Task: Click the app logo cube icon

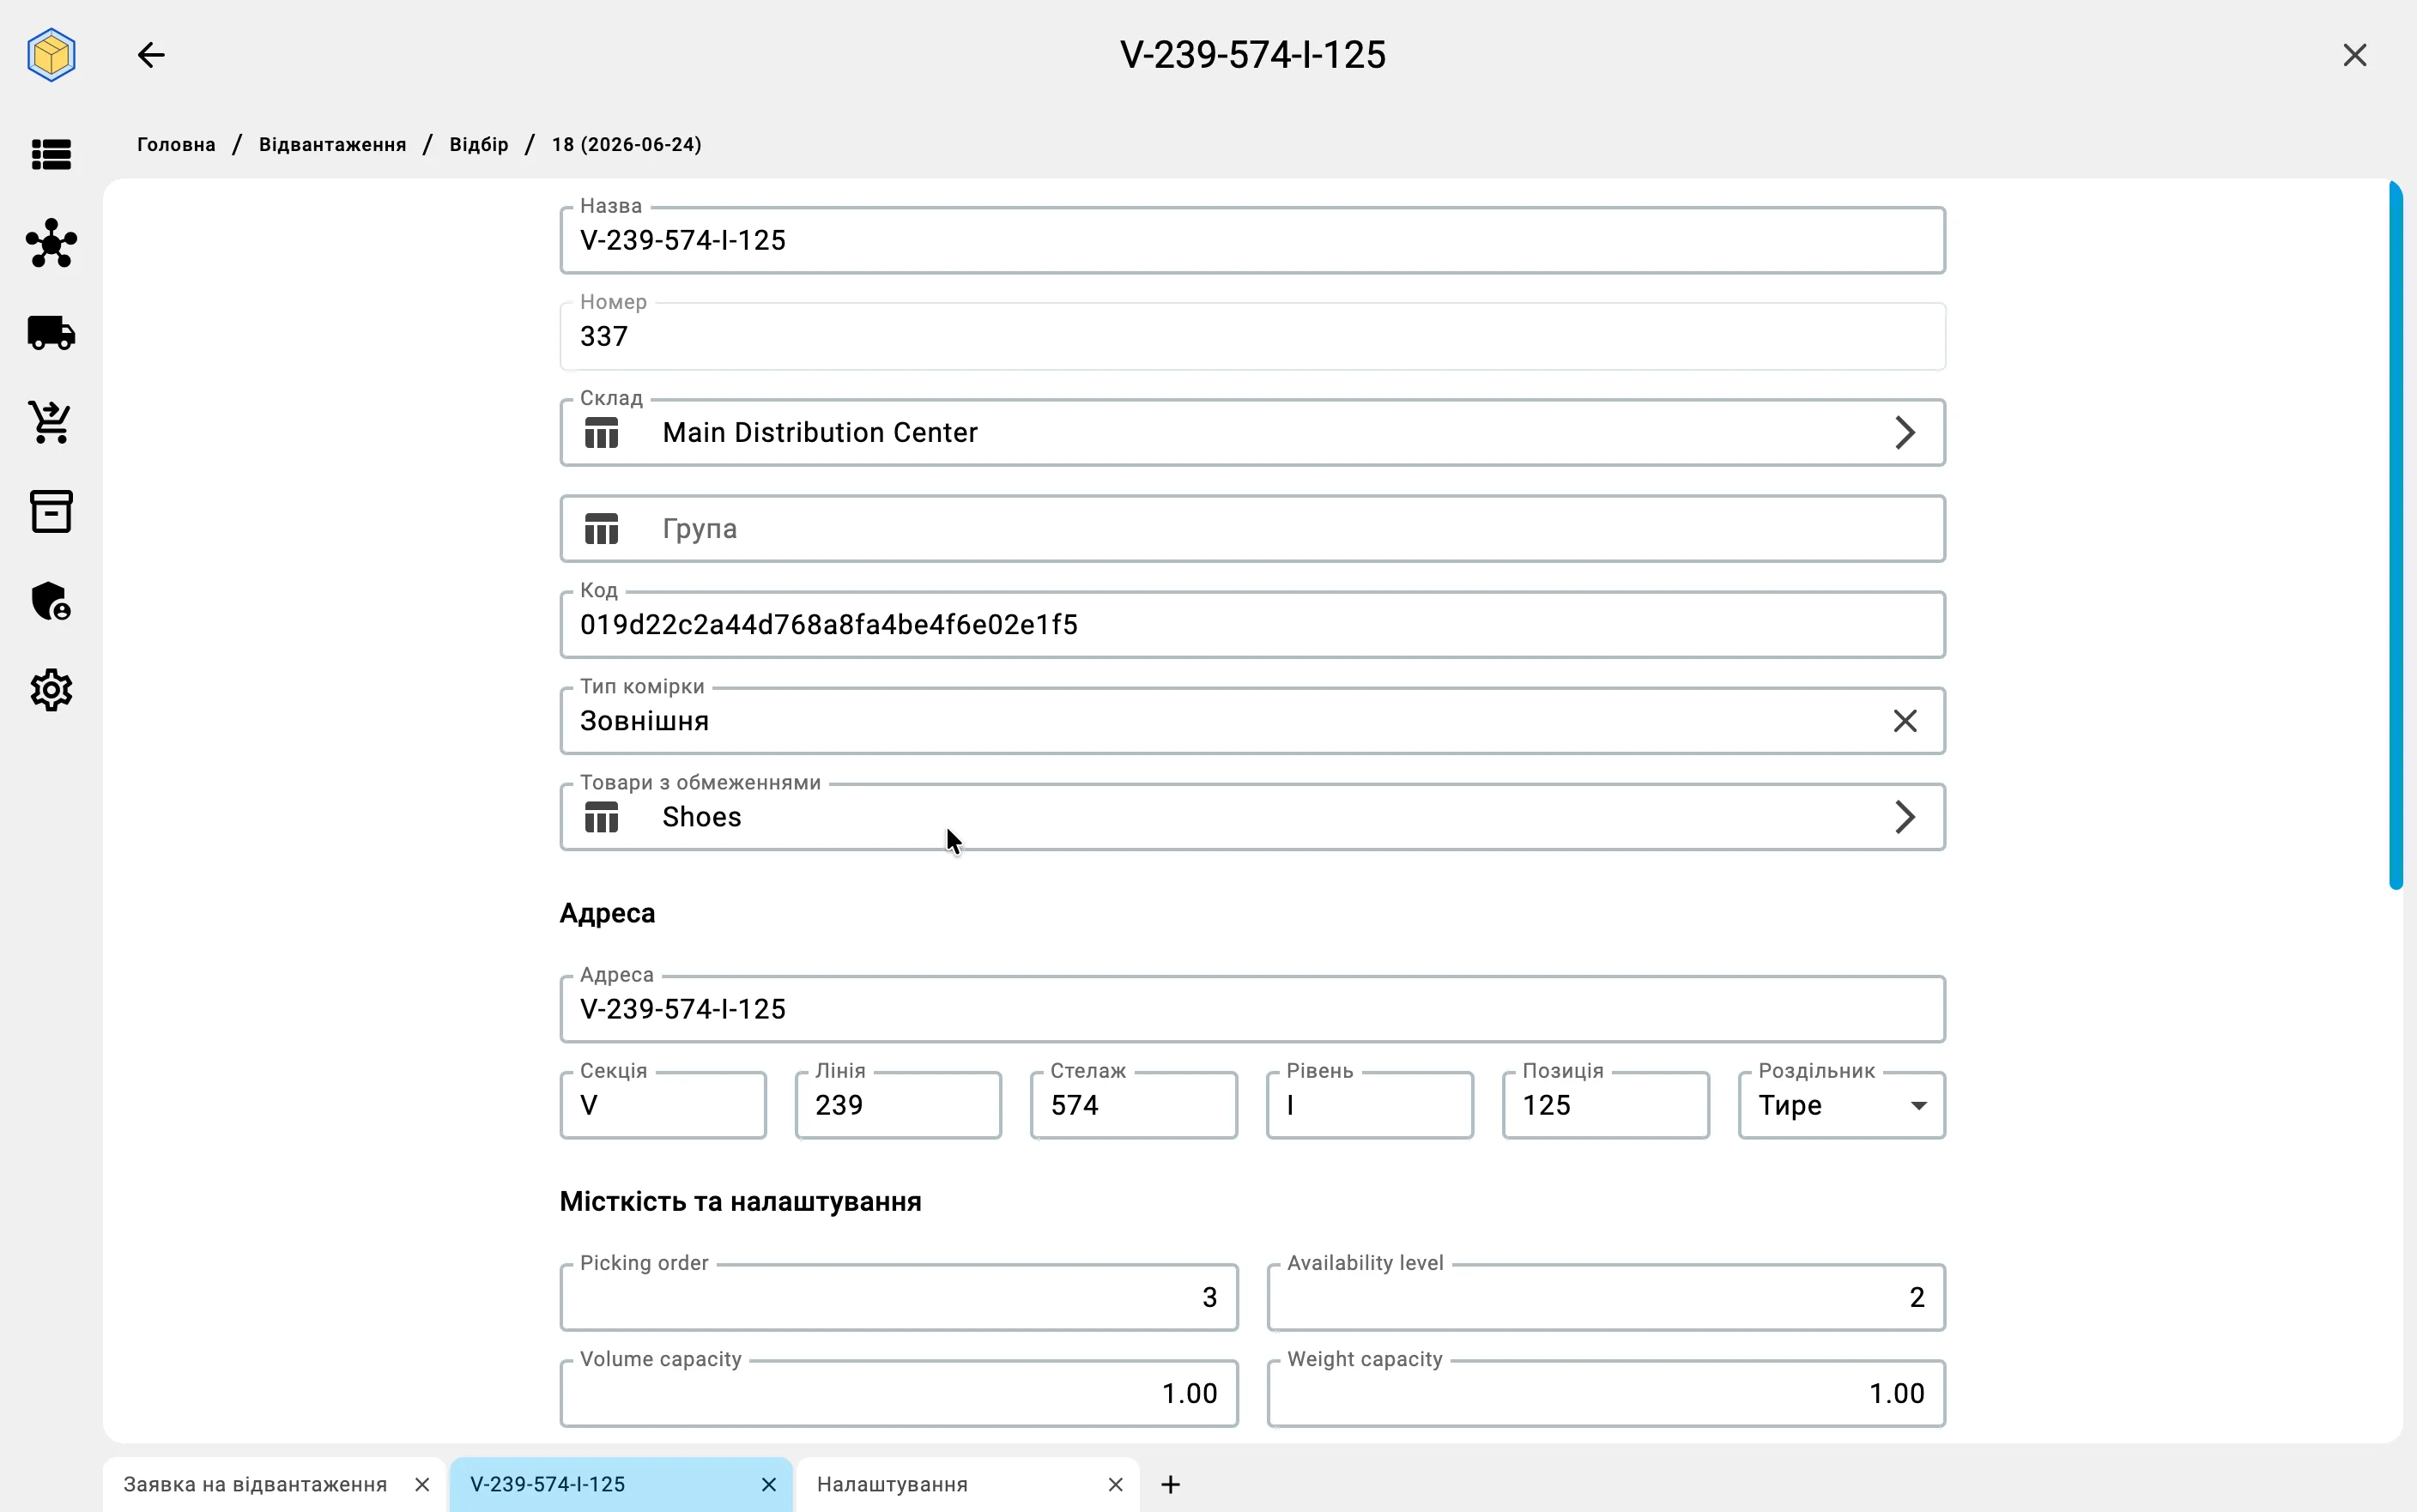Action: pos(51,55)
